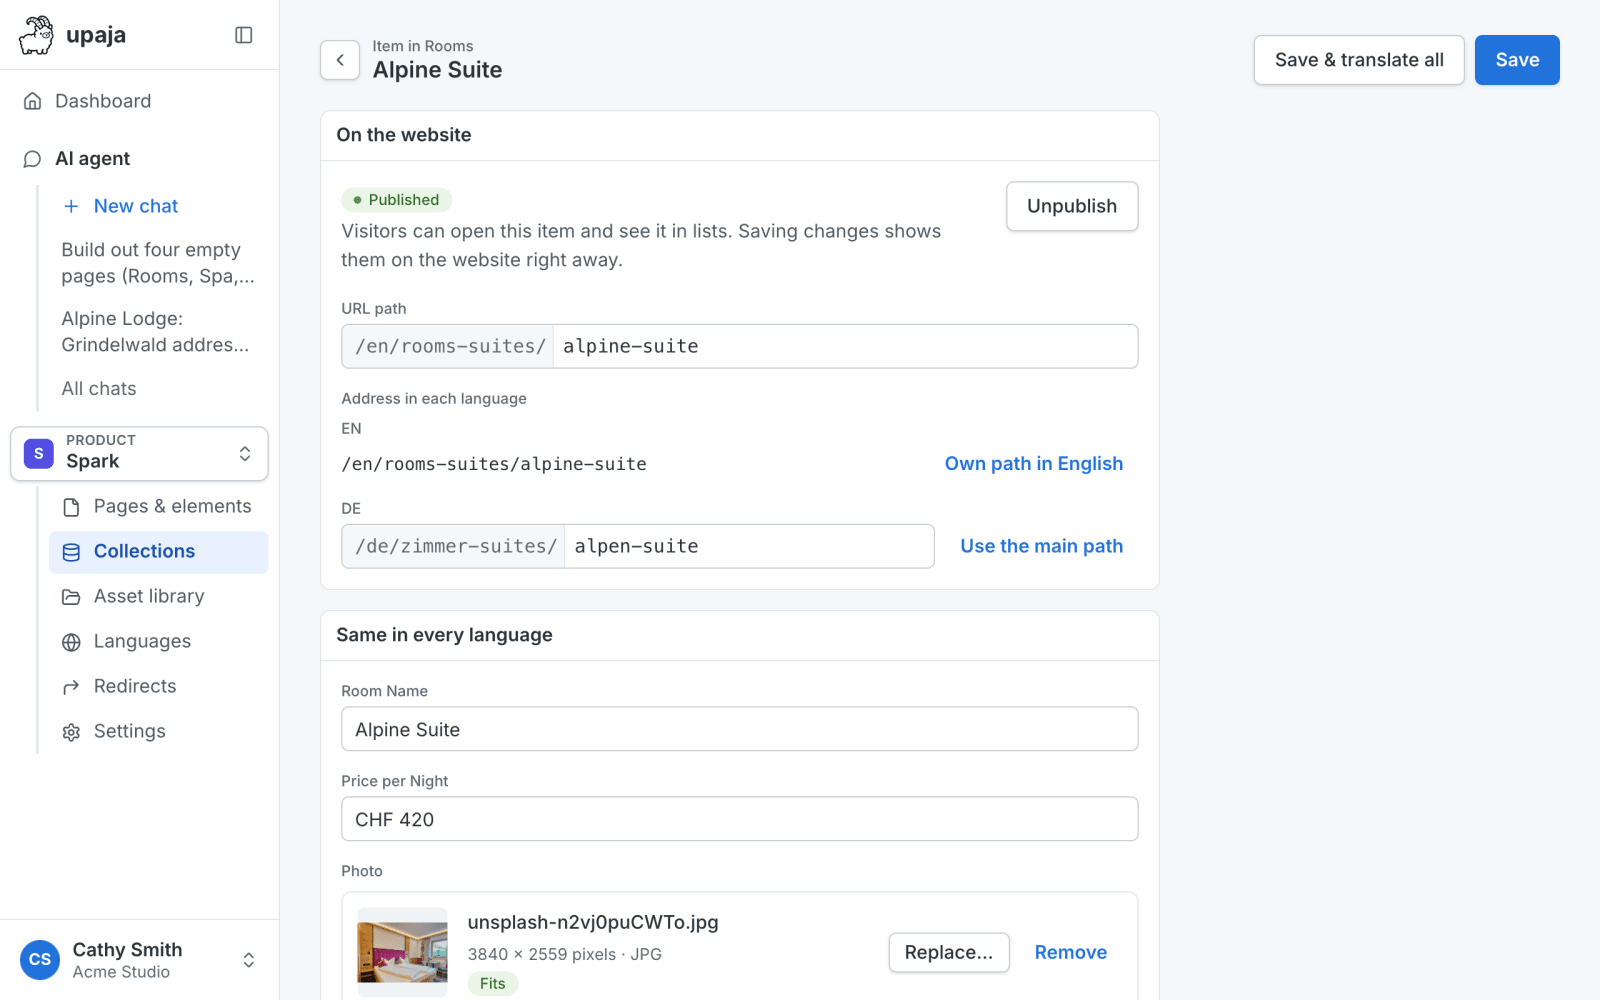Open Asset library

pos(159,597)
